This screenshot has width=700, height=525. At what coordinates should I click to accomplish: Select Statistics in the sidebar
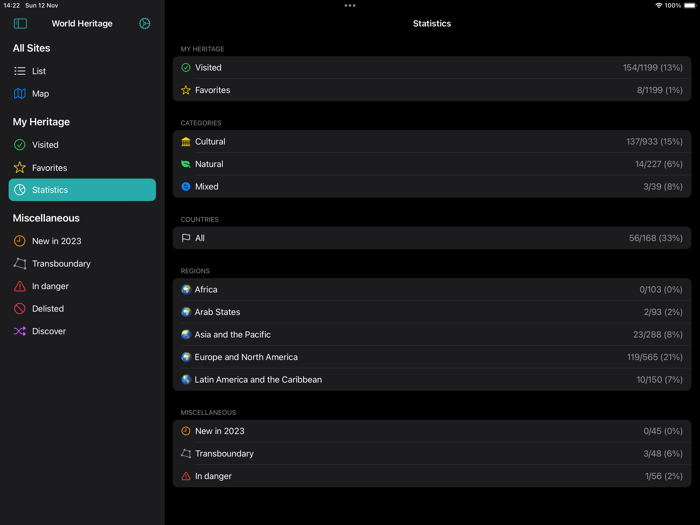click(x=82, y=190)
